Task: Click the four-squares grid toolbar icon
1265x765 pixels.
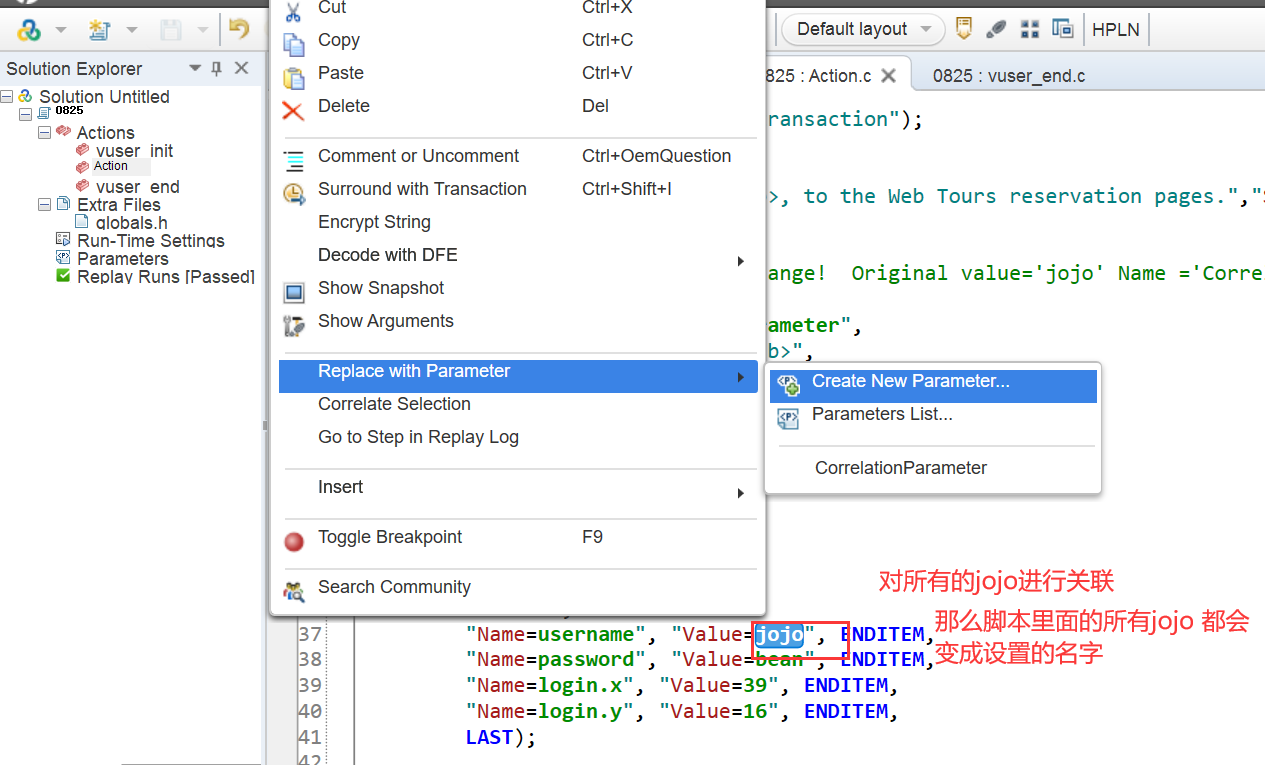Action: (1030, 29)
